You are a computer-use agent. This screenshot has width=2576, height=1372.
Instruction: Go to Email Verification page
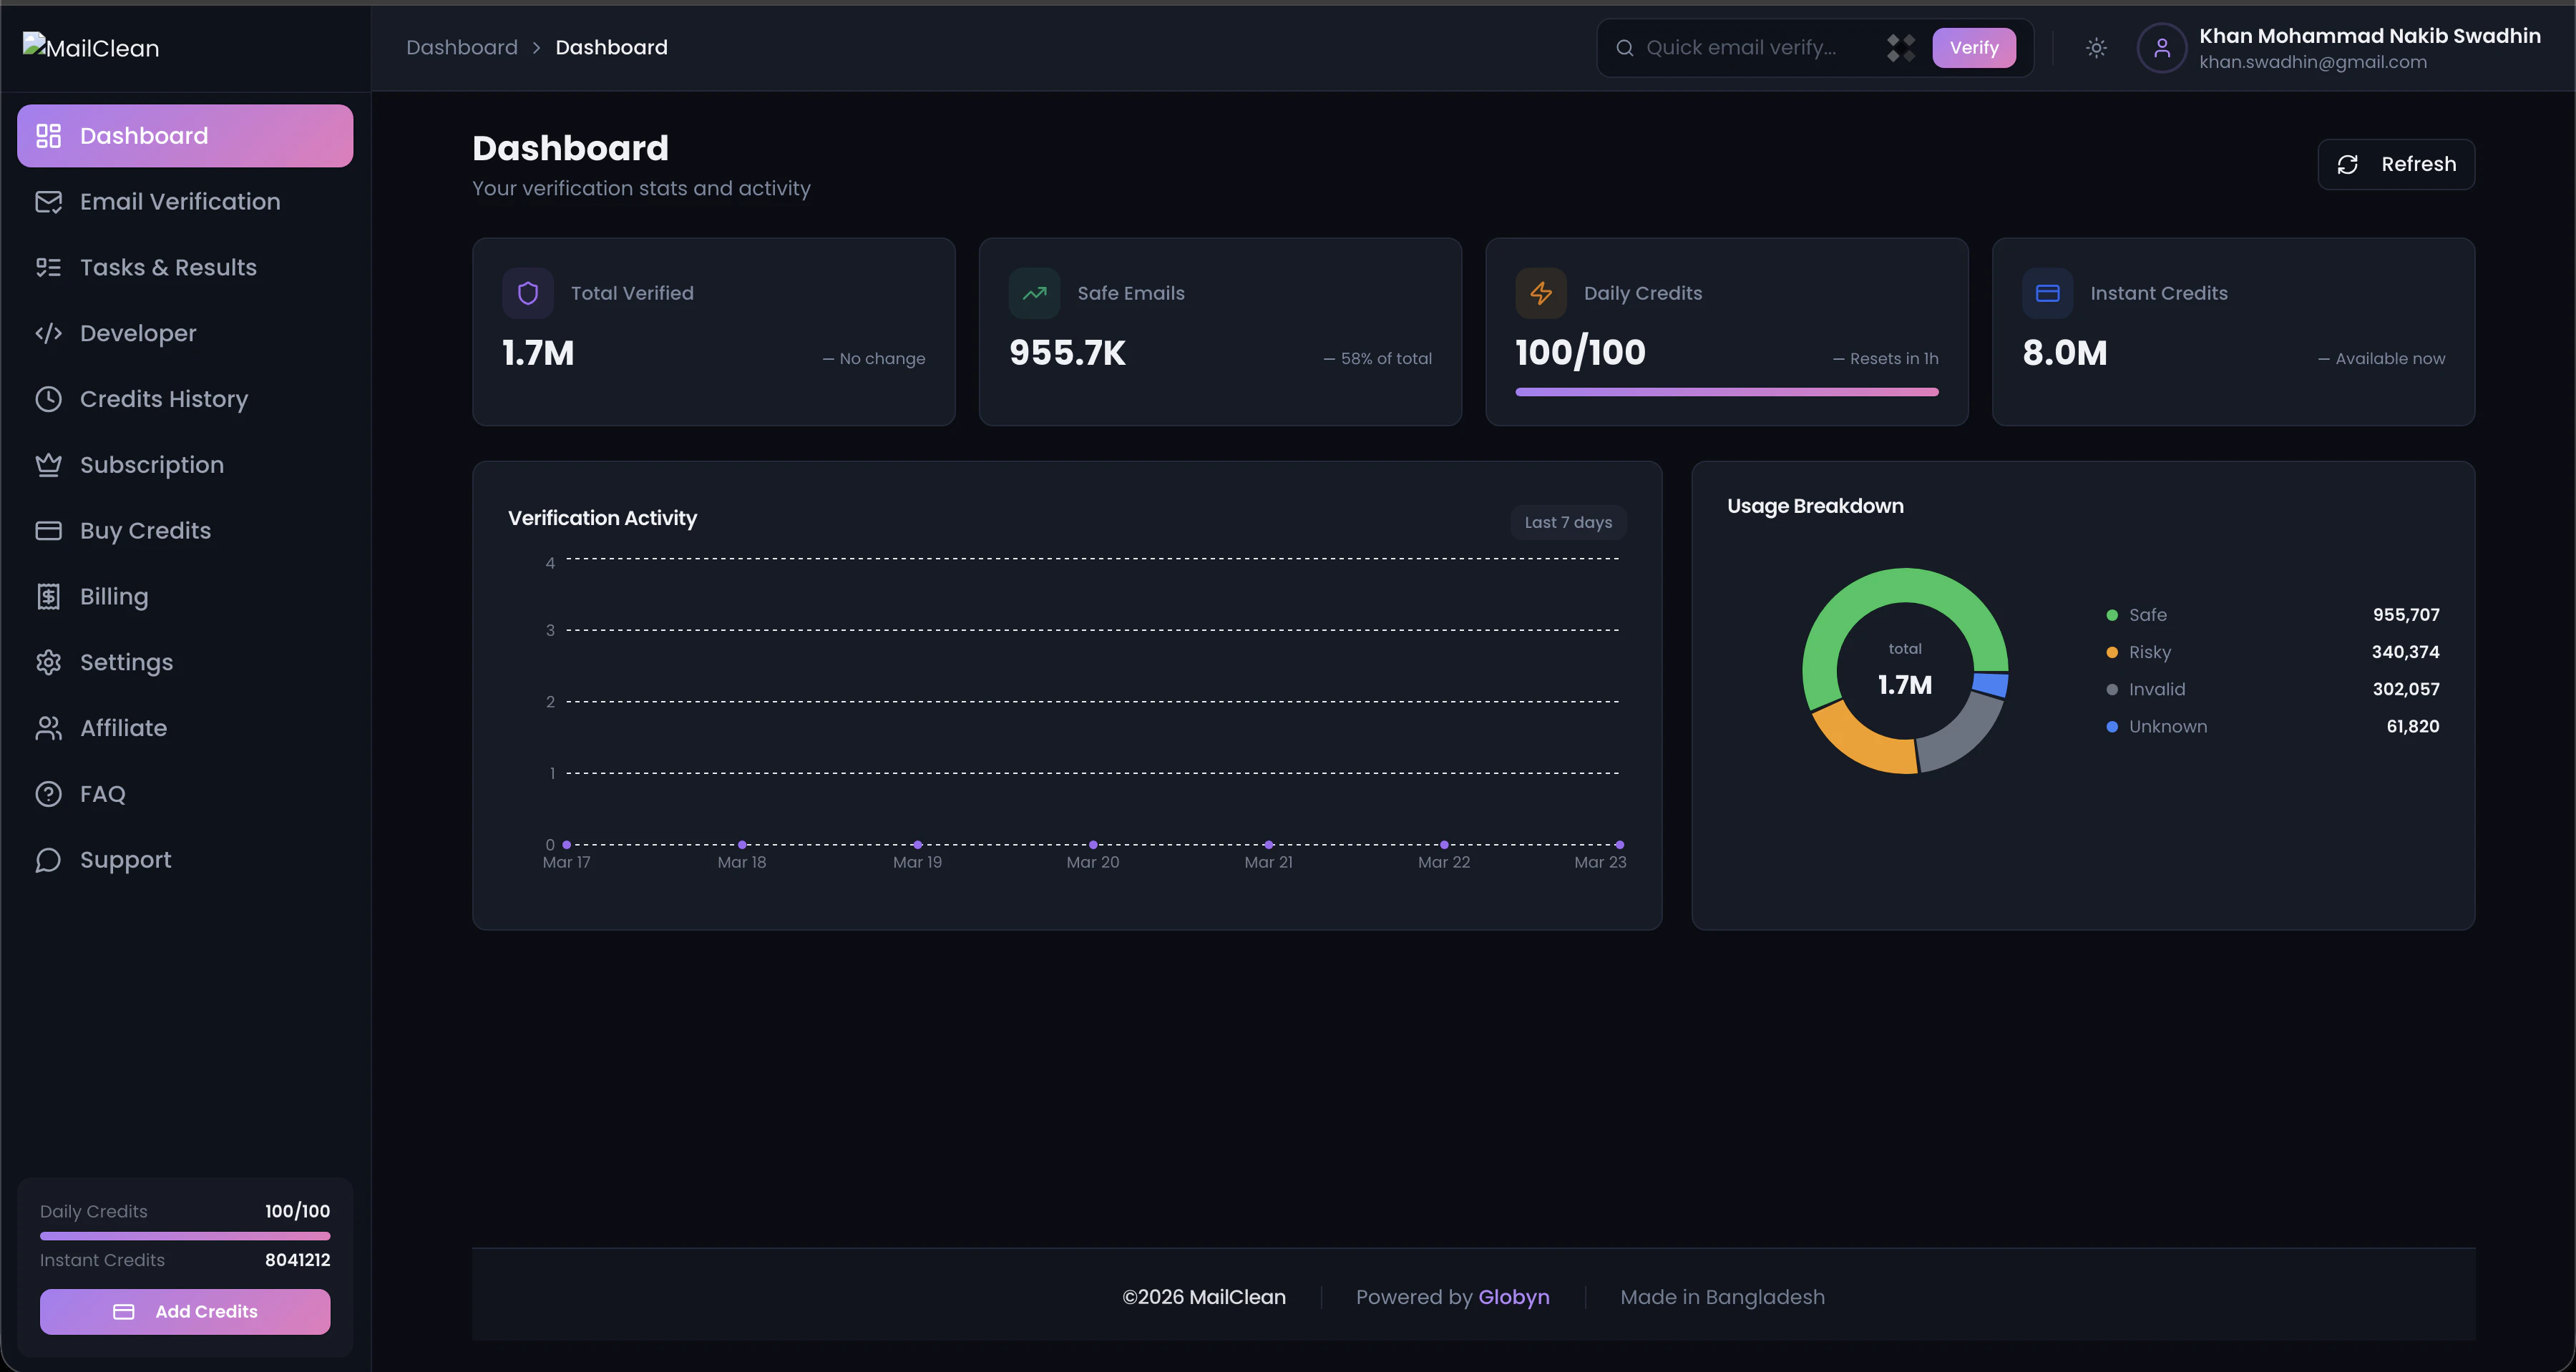[180, 202]
